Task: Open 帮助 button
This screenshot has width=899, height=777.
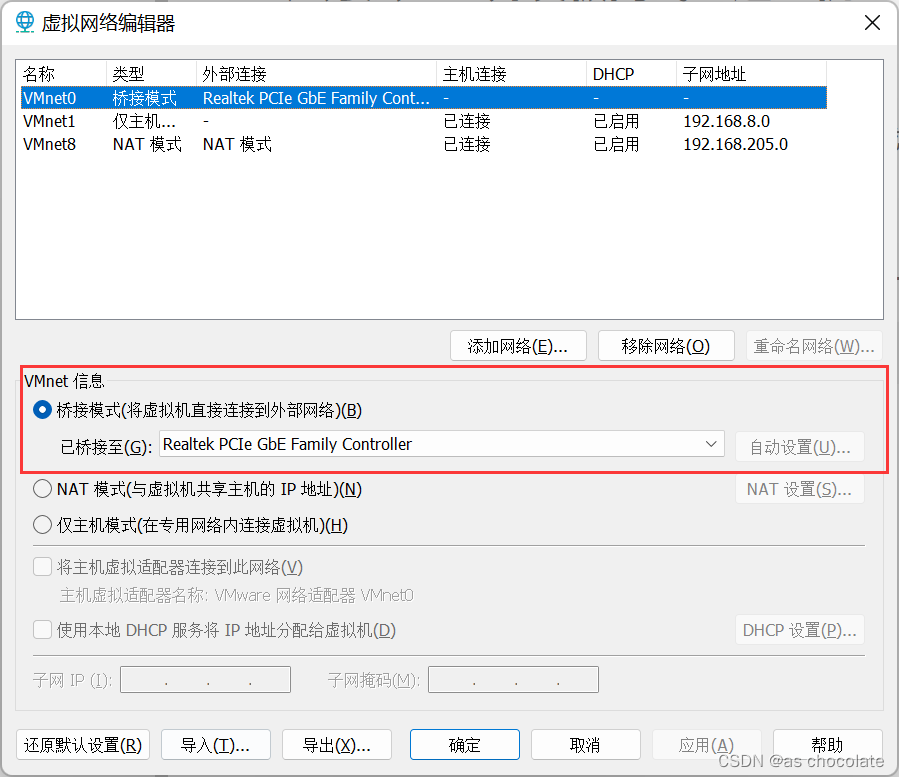Action: 828,745
